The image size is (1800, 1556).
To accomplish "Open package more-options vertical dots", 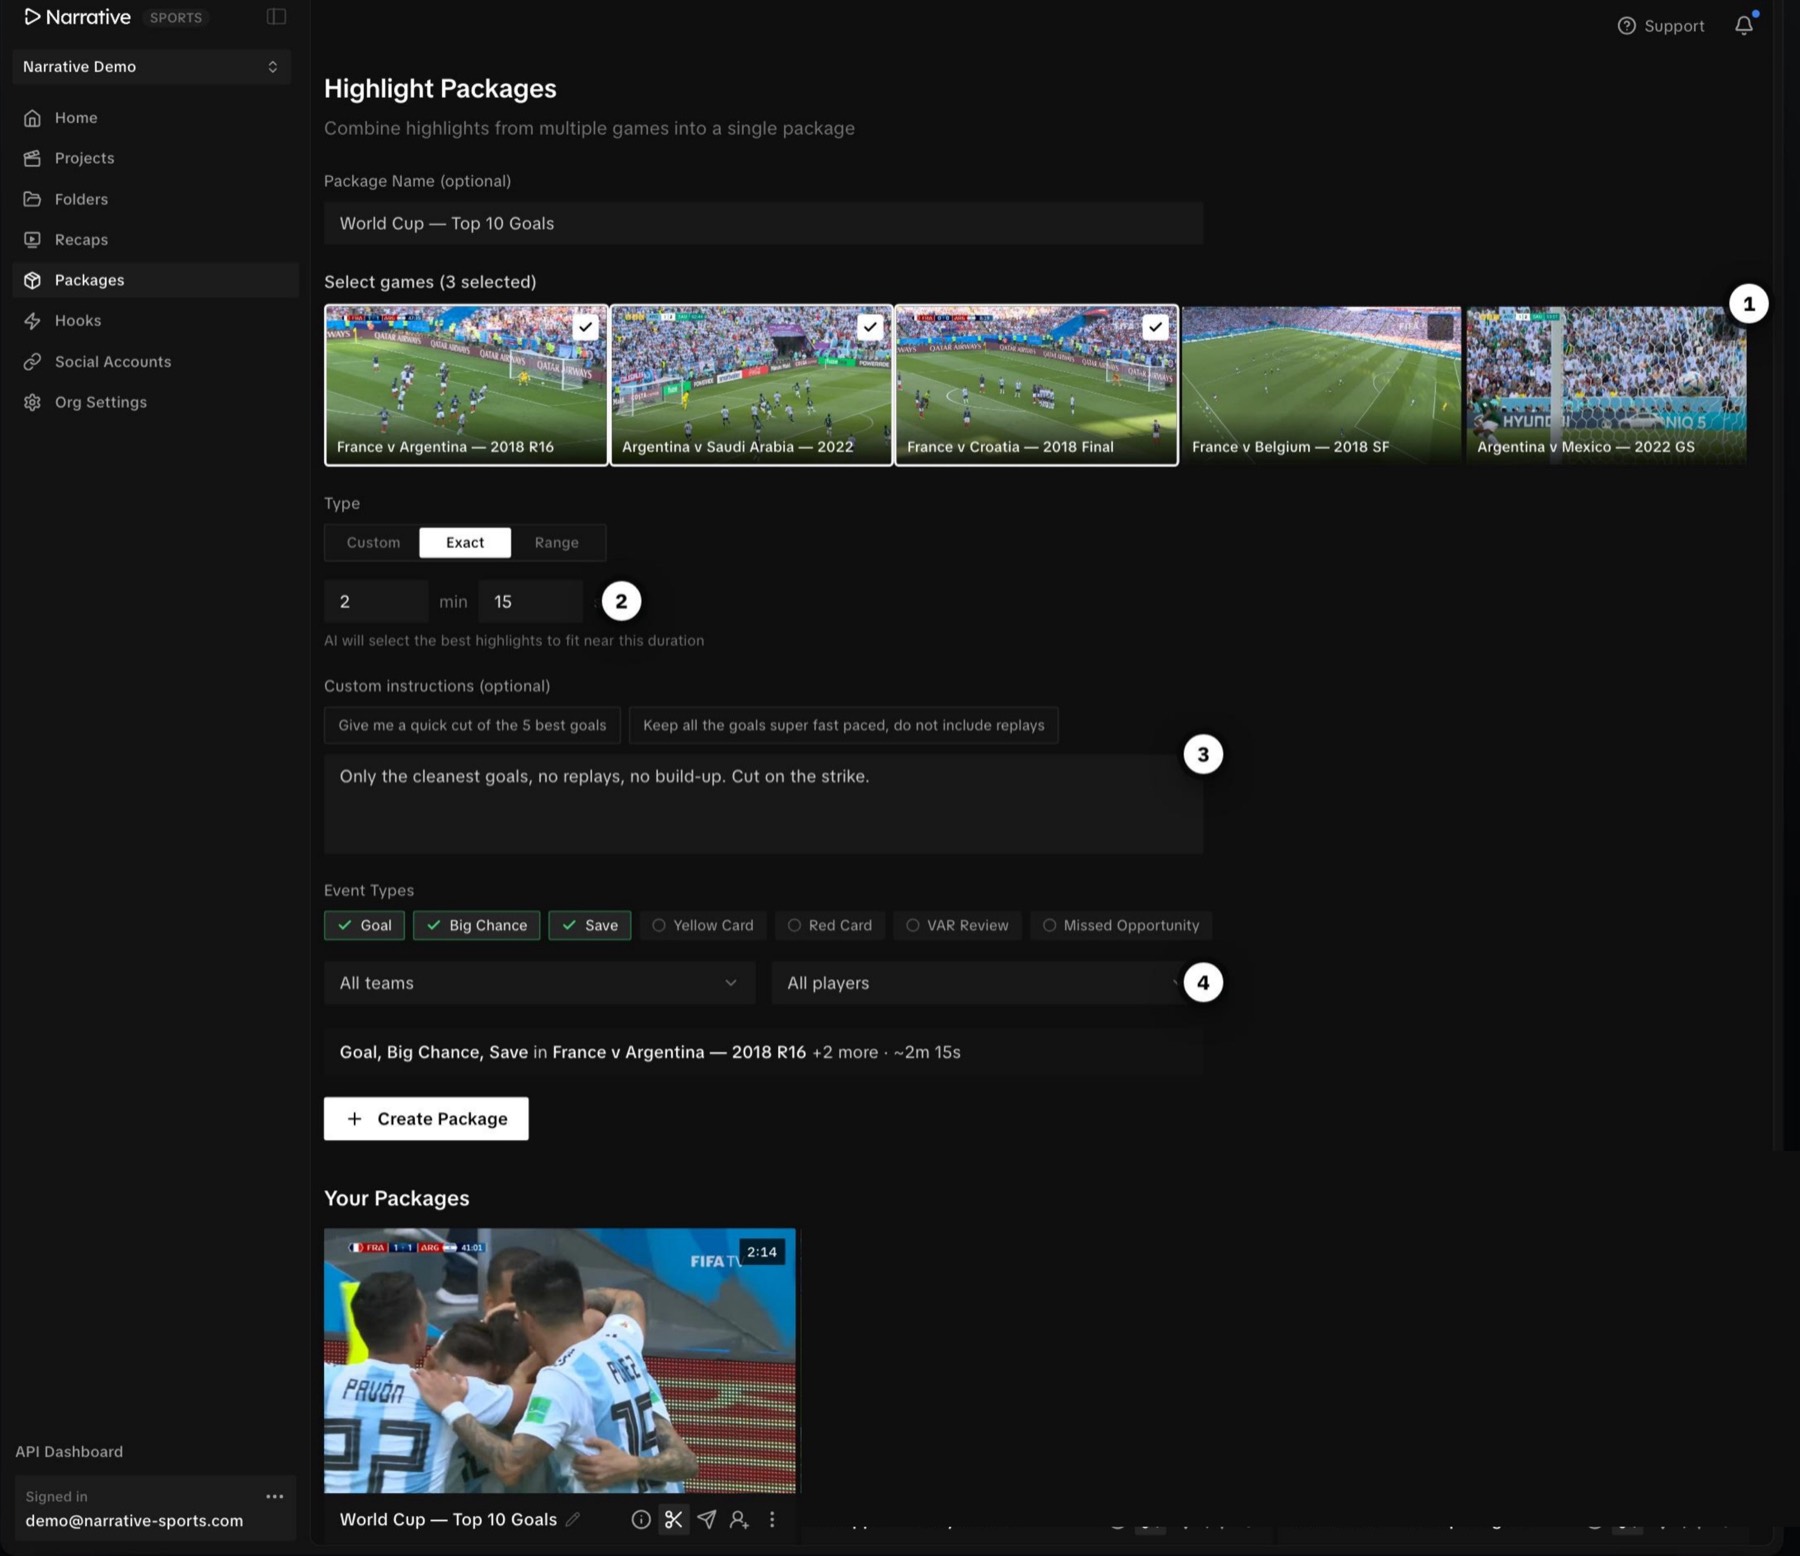I will coord(772,1519).
